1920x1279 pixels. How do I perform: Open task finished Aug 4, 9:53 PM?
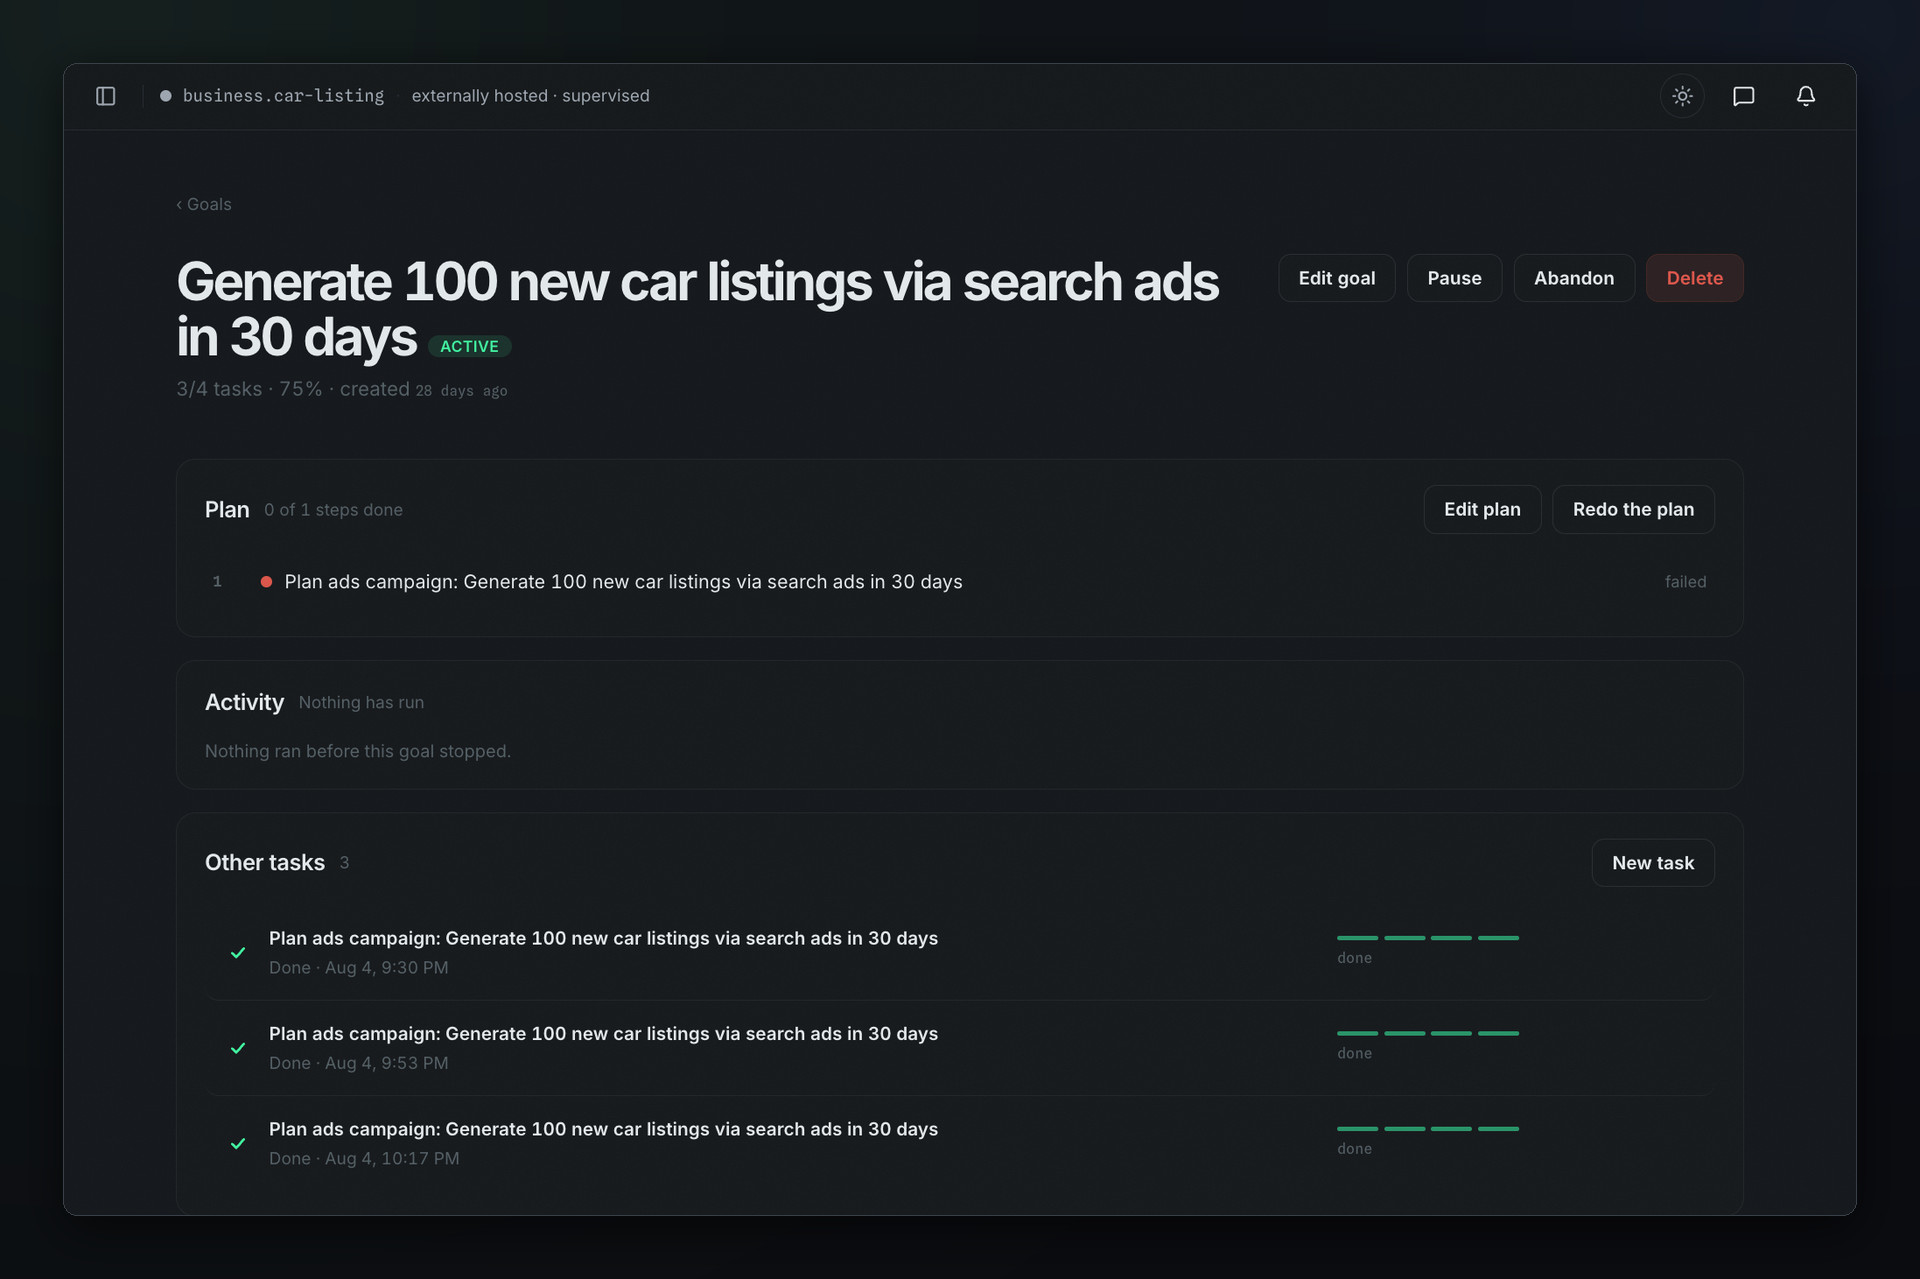pos(959,1048)
